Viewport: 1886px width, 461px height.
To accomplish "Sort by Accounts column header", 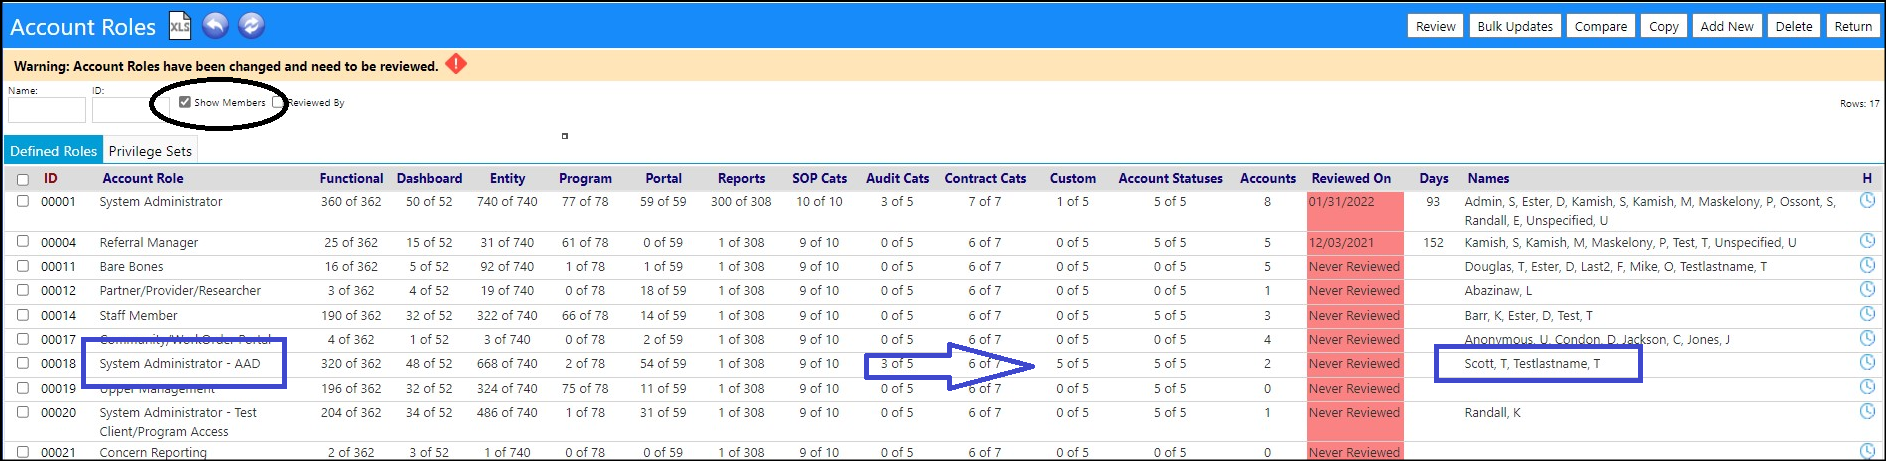I will coord(1267,178).
